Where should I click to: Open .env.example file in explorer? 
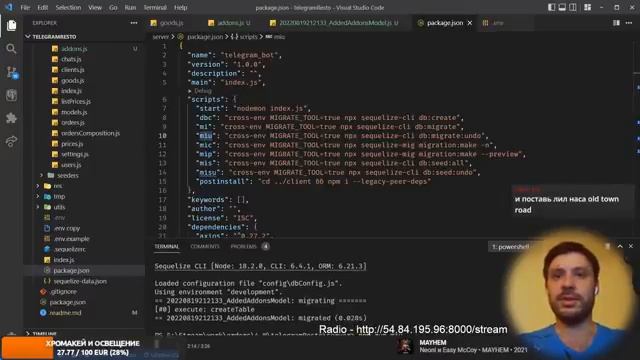[x=71, y=239]
